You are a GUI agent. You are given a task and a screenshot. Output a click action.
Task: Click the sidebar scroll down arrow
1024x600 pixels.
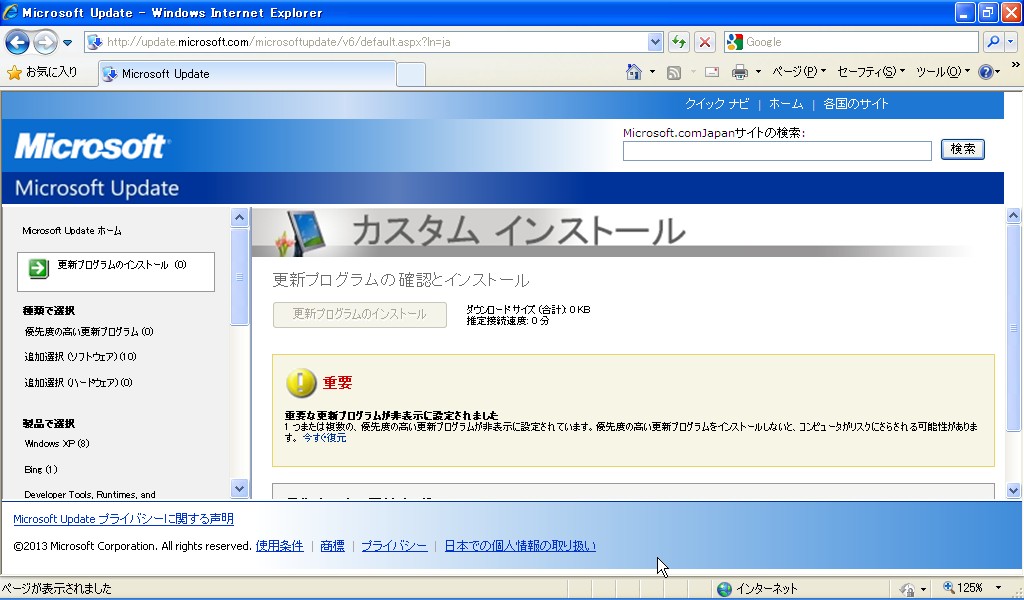point(239,488)
